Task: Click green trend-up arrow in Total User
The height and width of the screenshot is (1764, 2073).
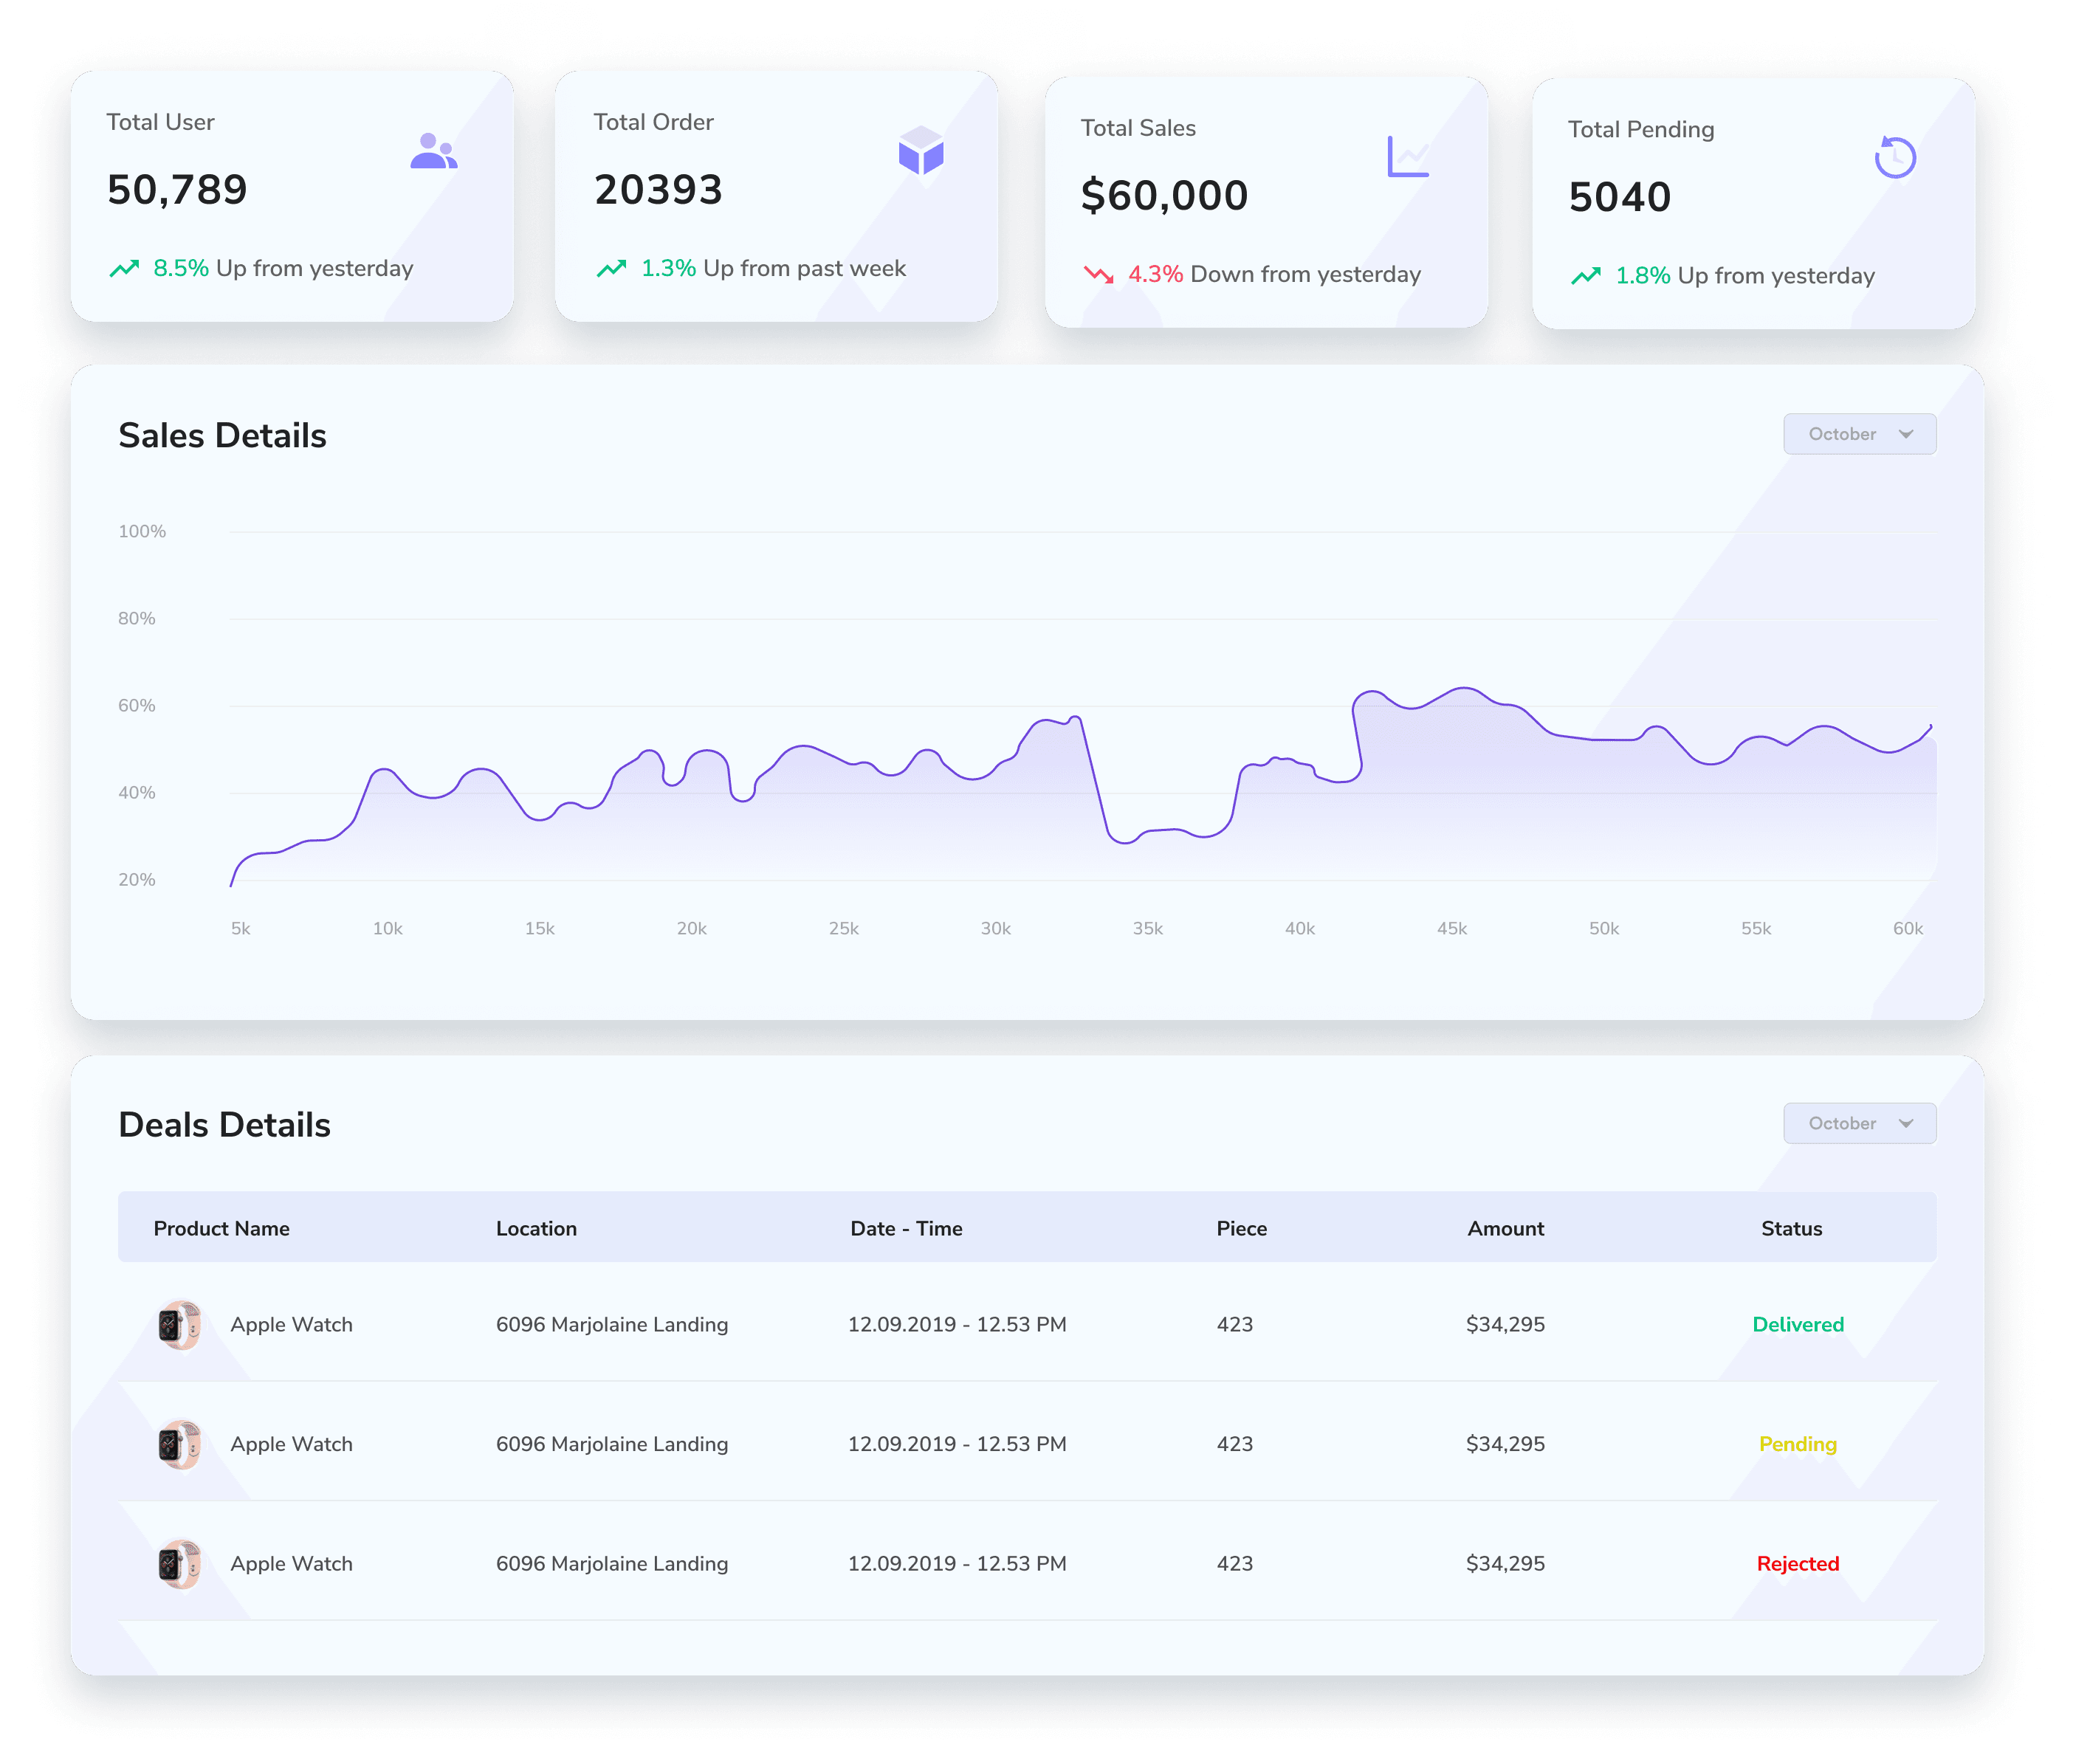Action: tap(124, 269)
